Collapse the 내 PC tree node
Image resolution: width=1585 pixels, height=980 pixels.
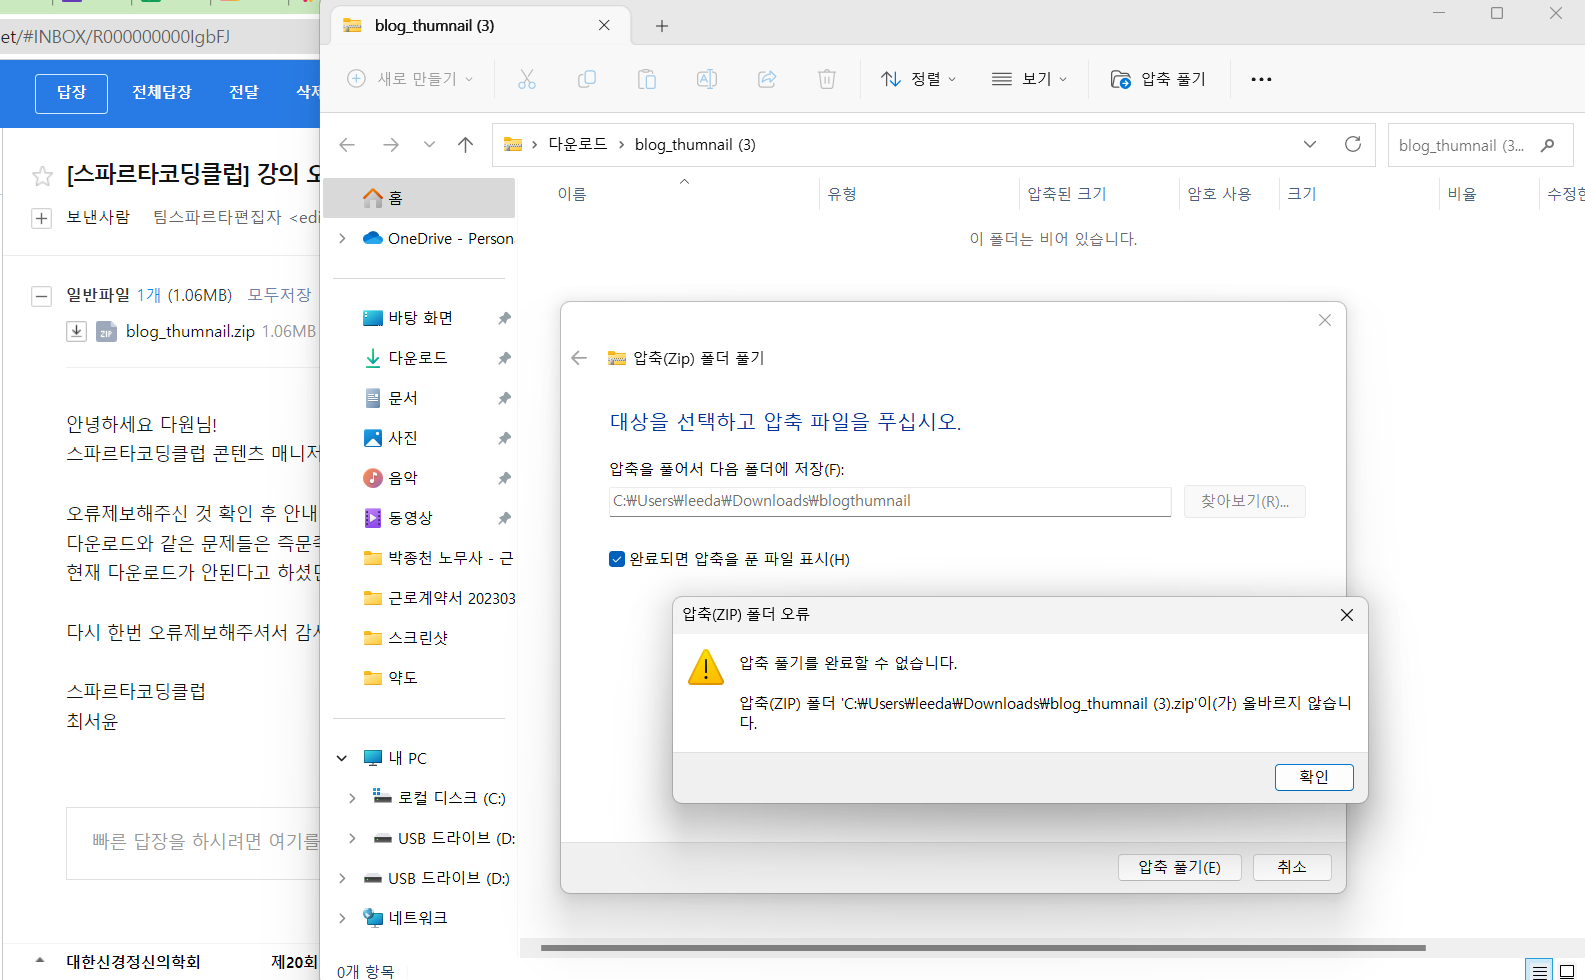pyautogui.click(x=342, y=758)
